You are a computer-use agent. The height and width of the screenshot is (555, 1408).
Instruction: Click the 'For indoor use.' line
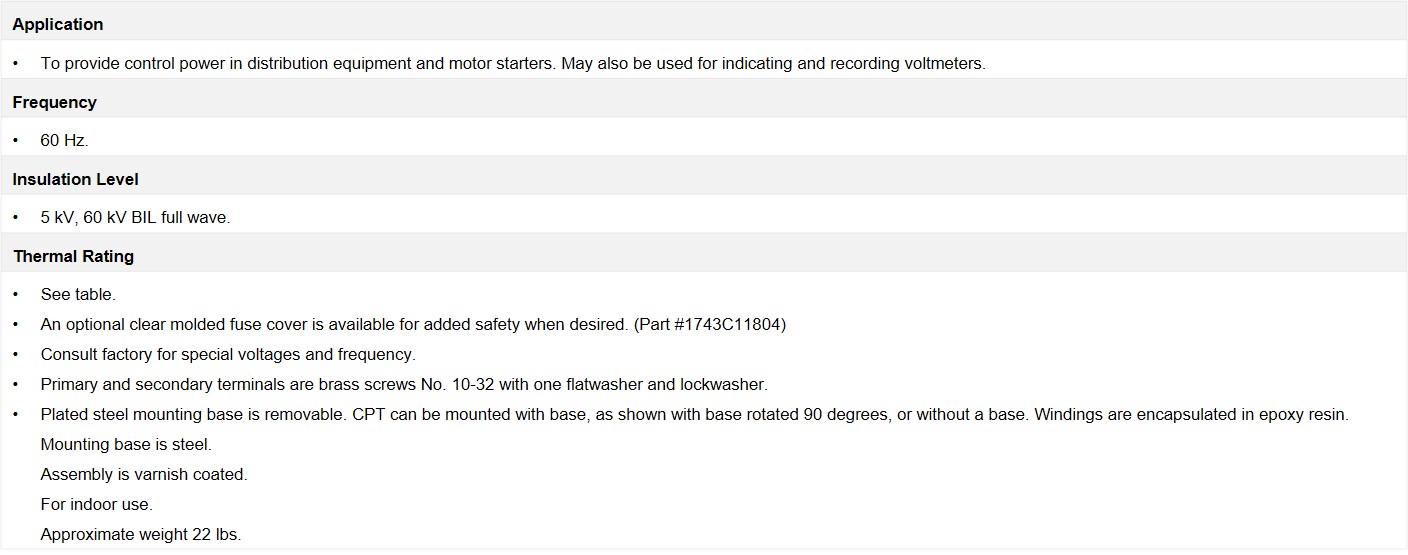(x=97, y=504)
